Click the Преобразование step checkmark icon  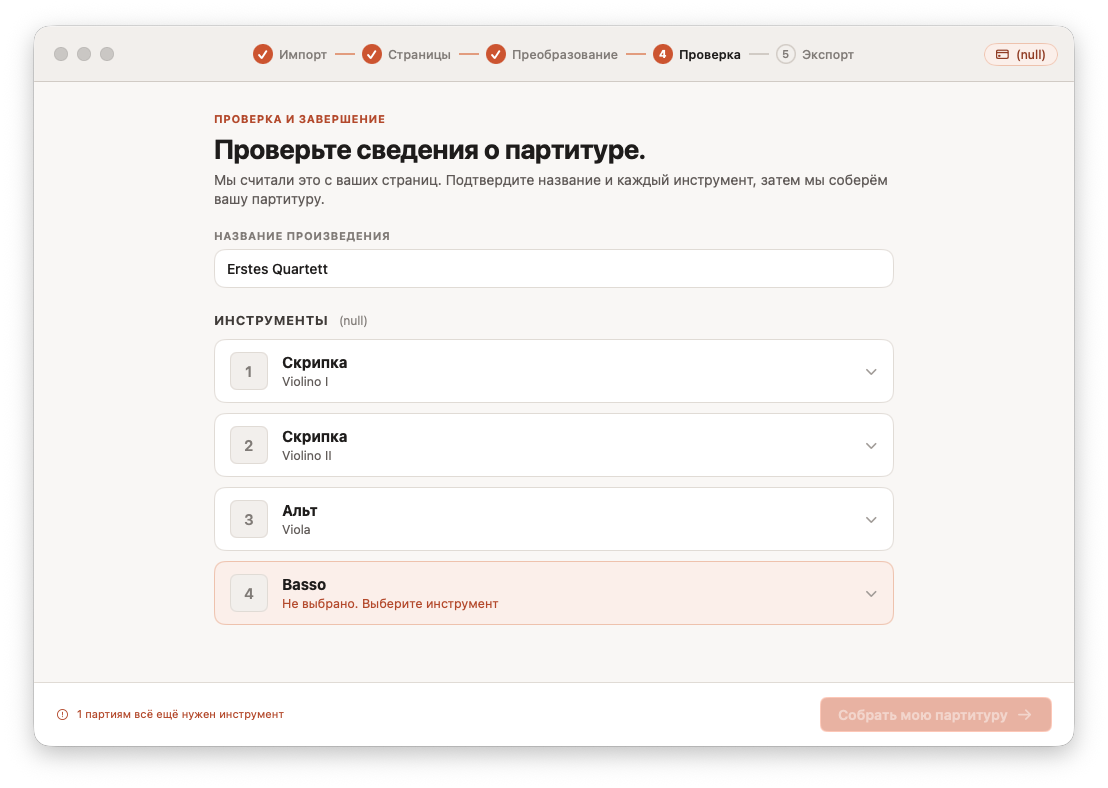pos(496,54)
